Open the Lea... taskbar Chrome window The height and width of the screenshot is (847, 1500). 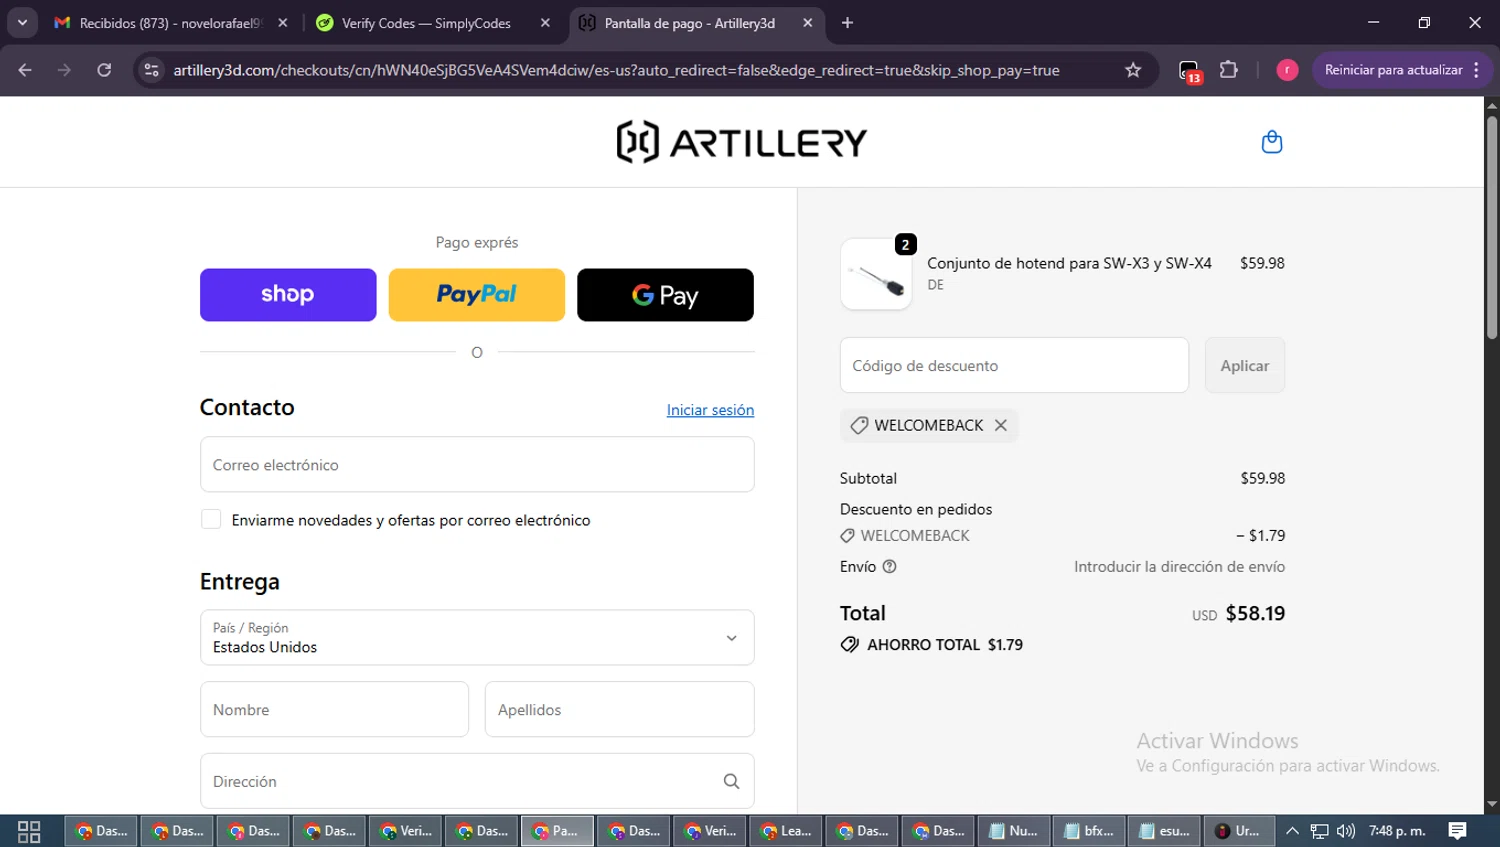[x=785, y=831]
